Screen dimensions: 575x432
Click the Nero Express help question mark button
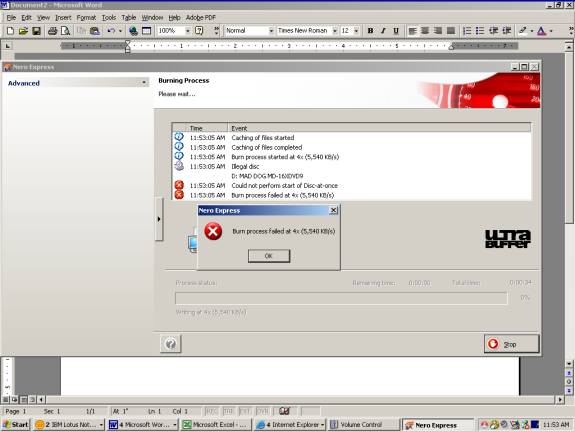[171, 344]
